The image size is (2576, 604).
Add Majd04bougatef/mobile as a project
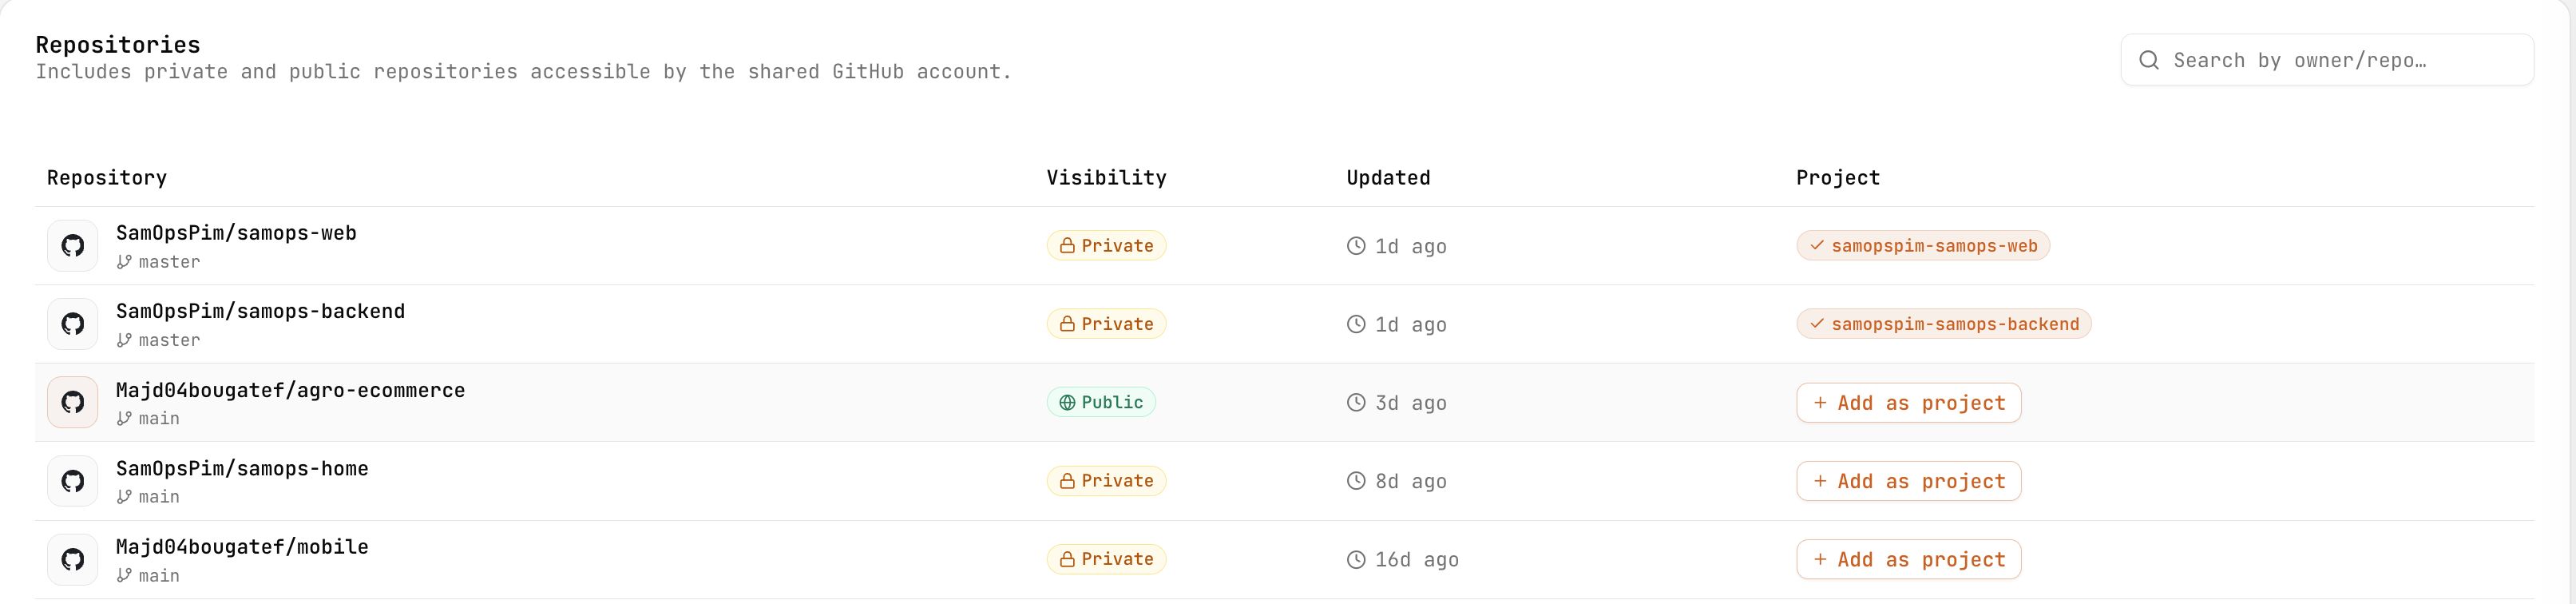tap(1908, 559)
